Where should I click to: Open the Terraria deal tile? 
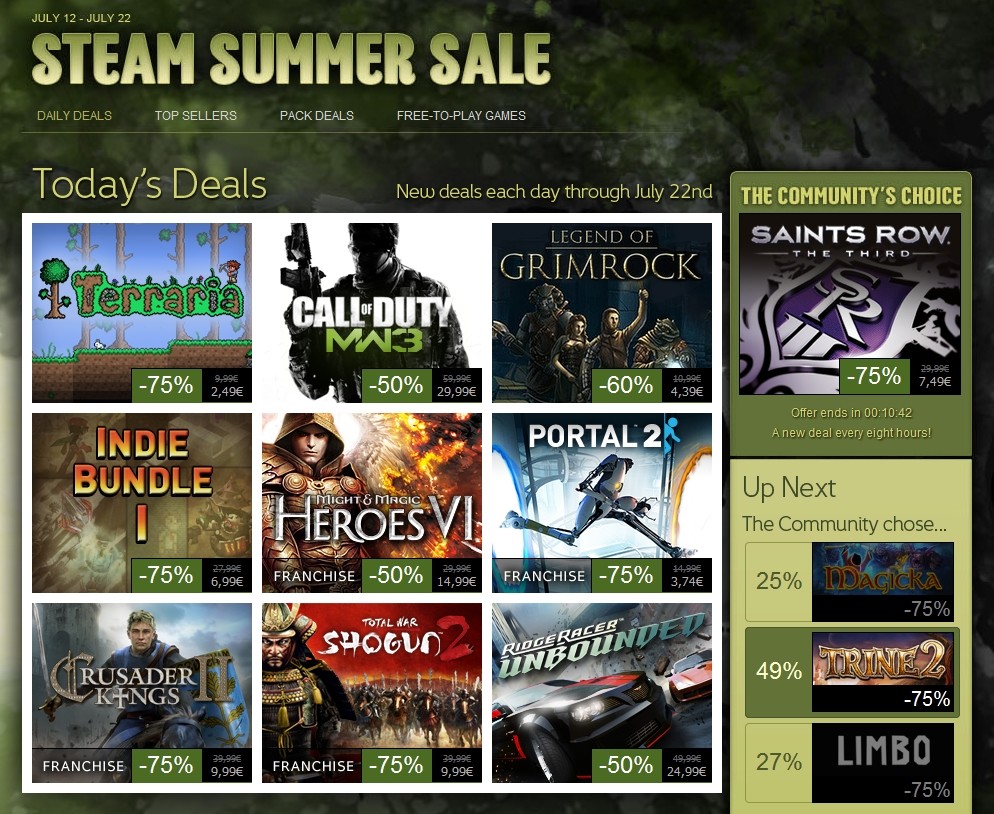pos(141,313)
